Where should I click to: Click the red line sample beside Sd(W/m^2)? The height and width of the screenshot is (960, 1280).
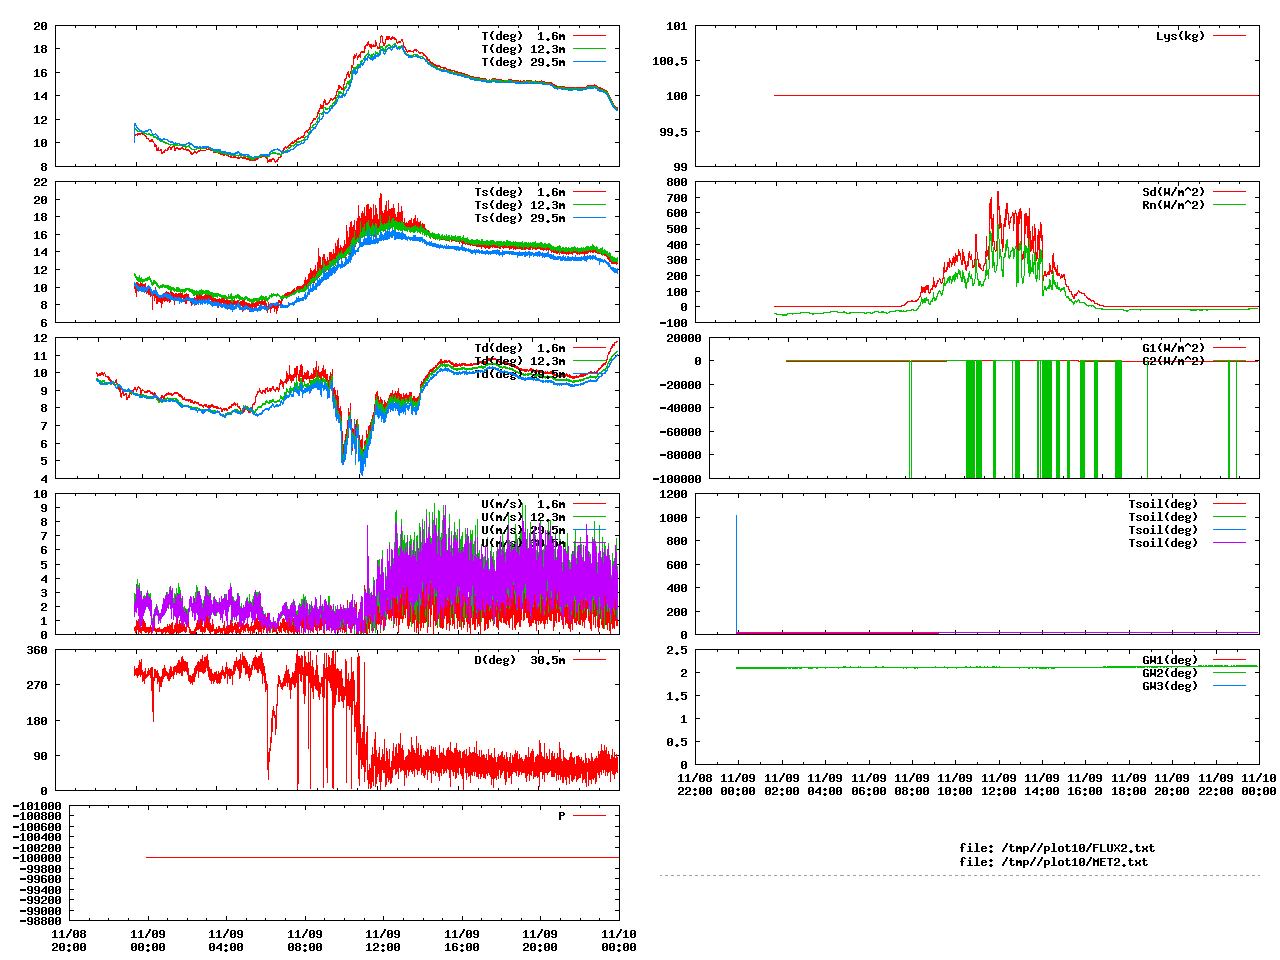click(1230, 192)
